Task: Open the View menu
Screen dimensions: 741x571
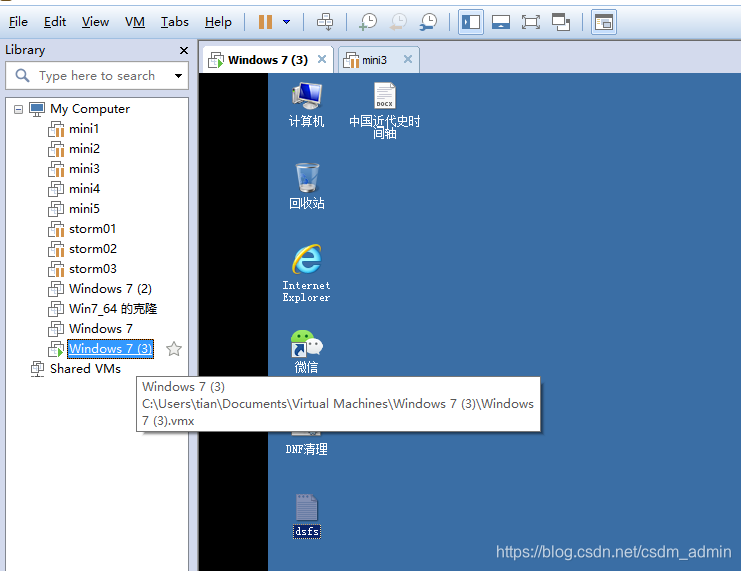Action: point(95,22)
